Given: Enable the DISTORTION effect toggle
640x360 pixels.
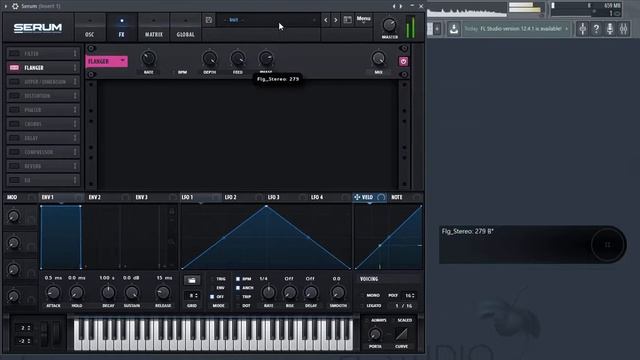Looking at the screenshot, I should coord(14,96).
